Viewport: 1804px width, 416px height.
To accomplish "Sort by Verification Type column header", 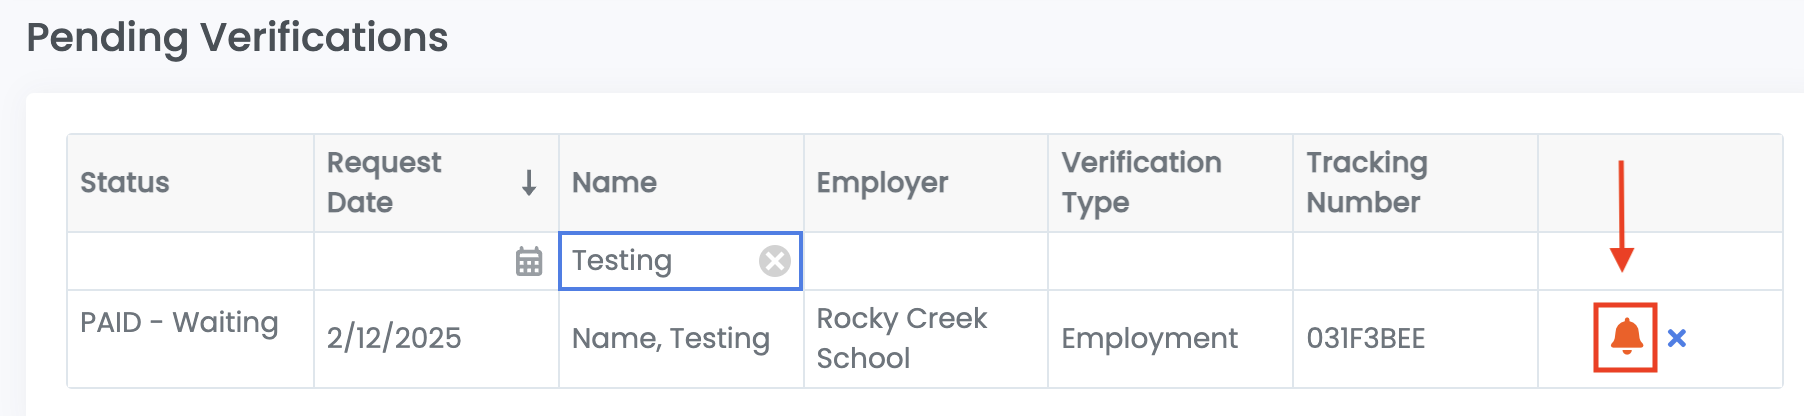I will pyautogui.click(x=1141, y=183).
